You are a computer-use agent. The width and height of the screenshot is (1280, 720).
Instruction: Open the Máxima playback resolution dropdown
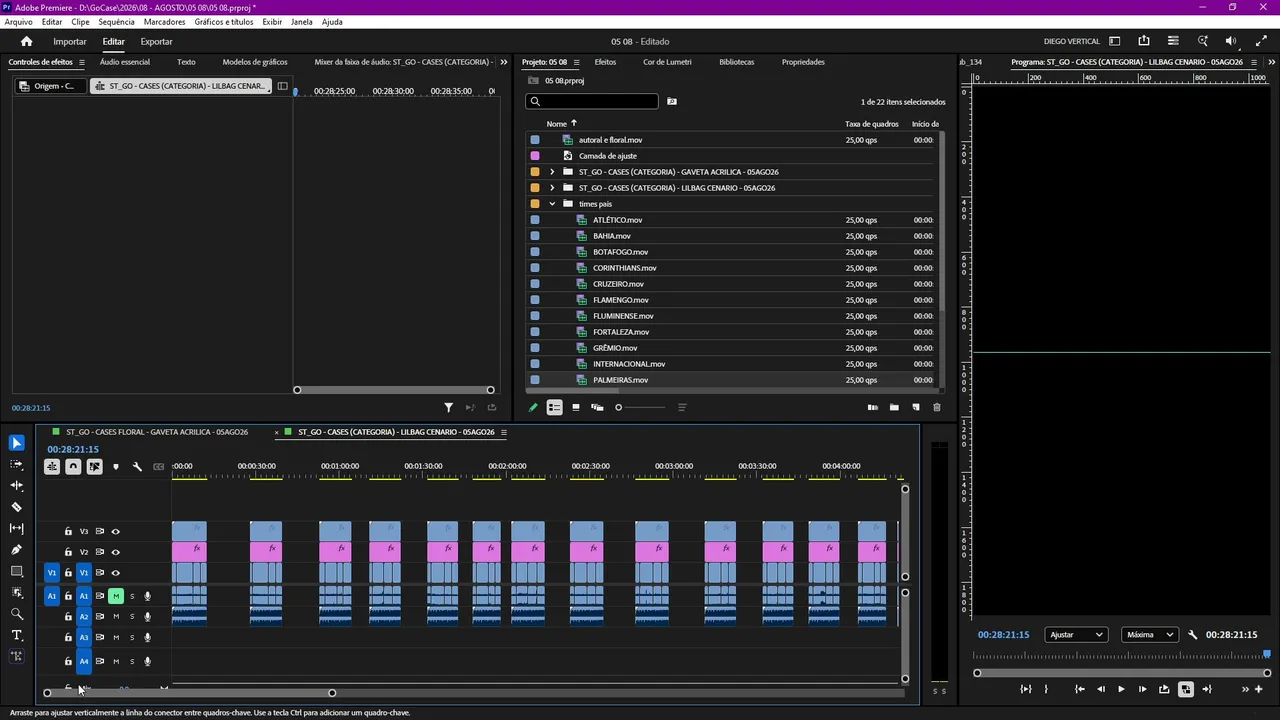(x=1149, y=635)
